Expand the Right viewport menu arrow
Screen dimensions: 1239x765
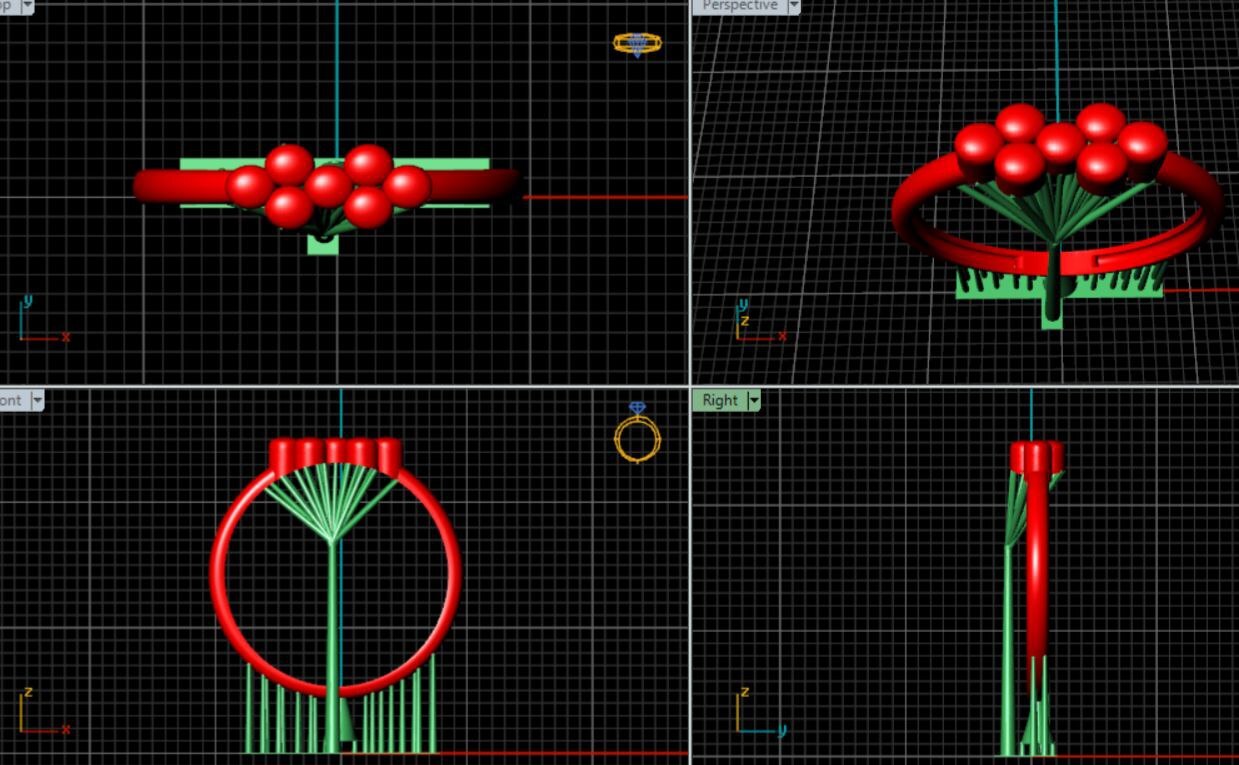coord(754,401)
